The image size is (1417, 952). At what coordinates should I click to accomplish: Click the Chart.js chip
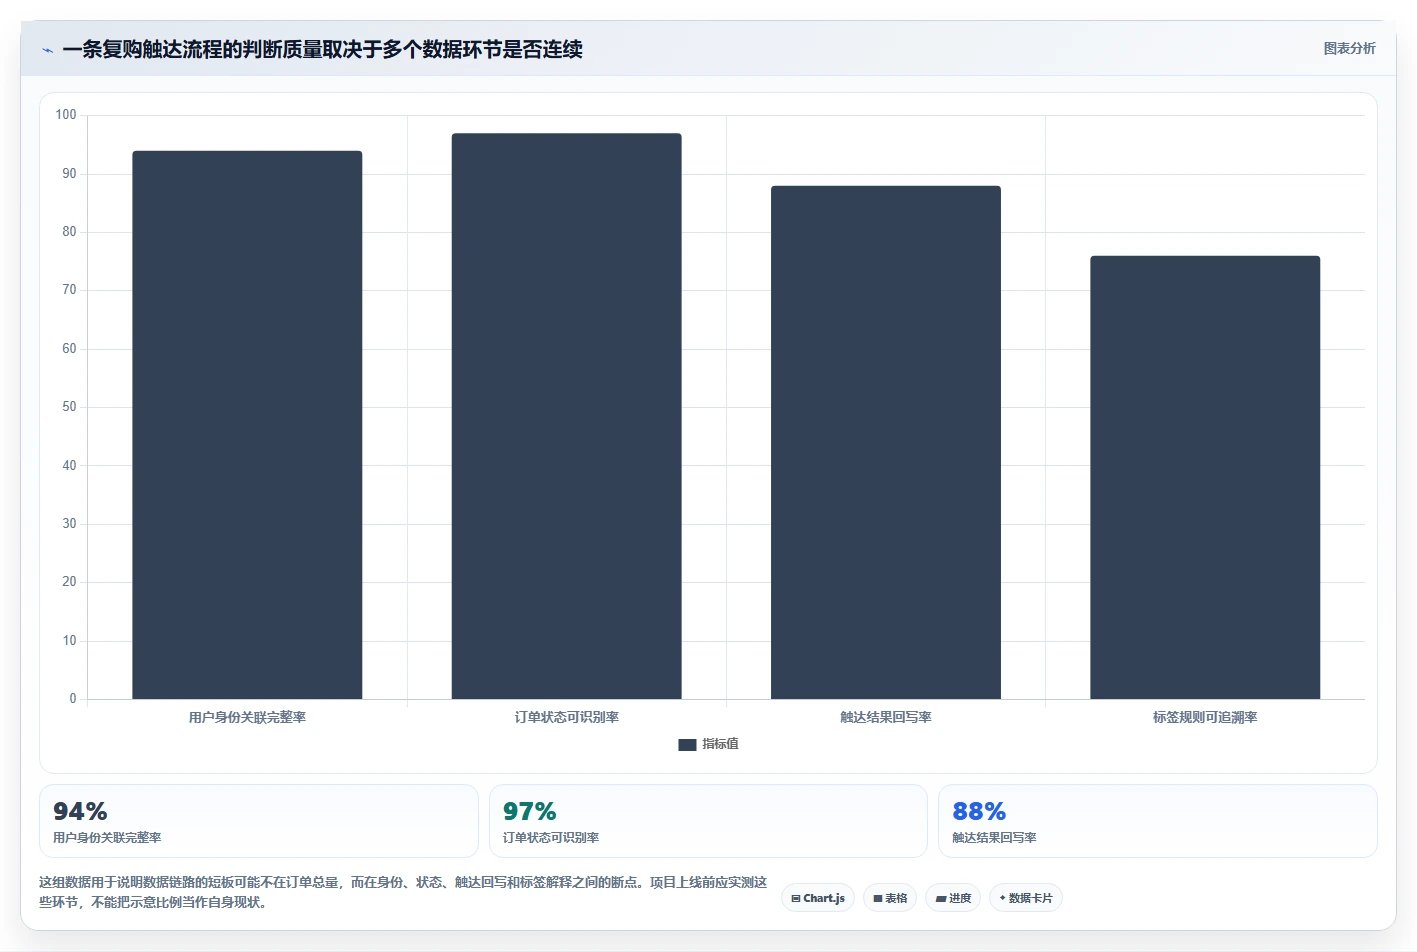818,898
